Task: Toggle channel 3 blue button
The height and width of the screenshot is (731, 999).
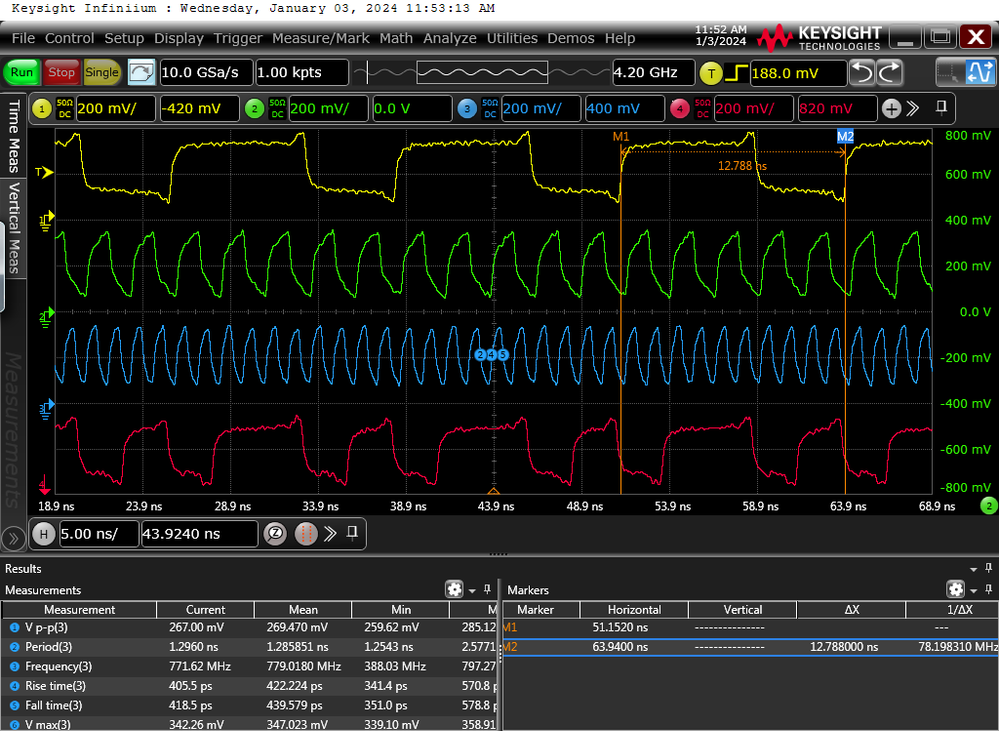Action: tap(467, 109)
